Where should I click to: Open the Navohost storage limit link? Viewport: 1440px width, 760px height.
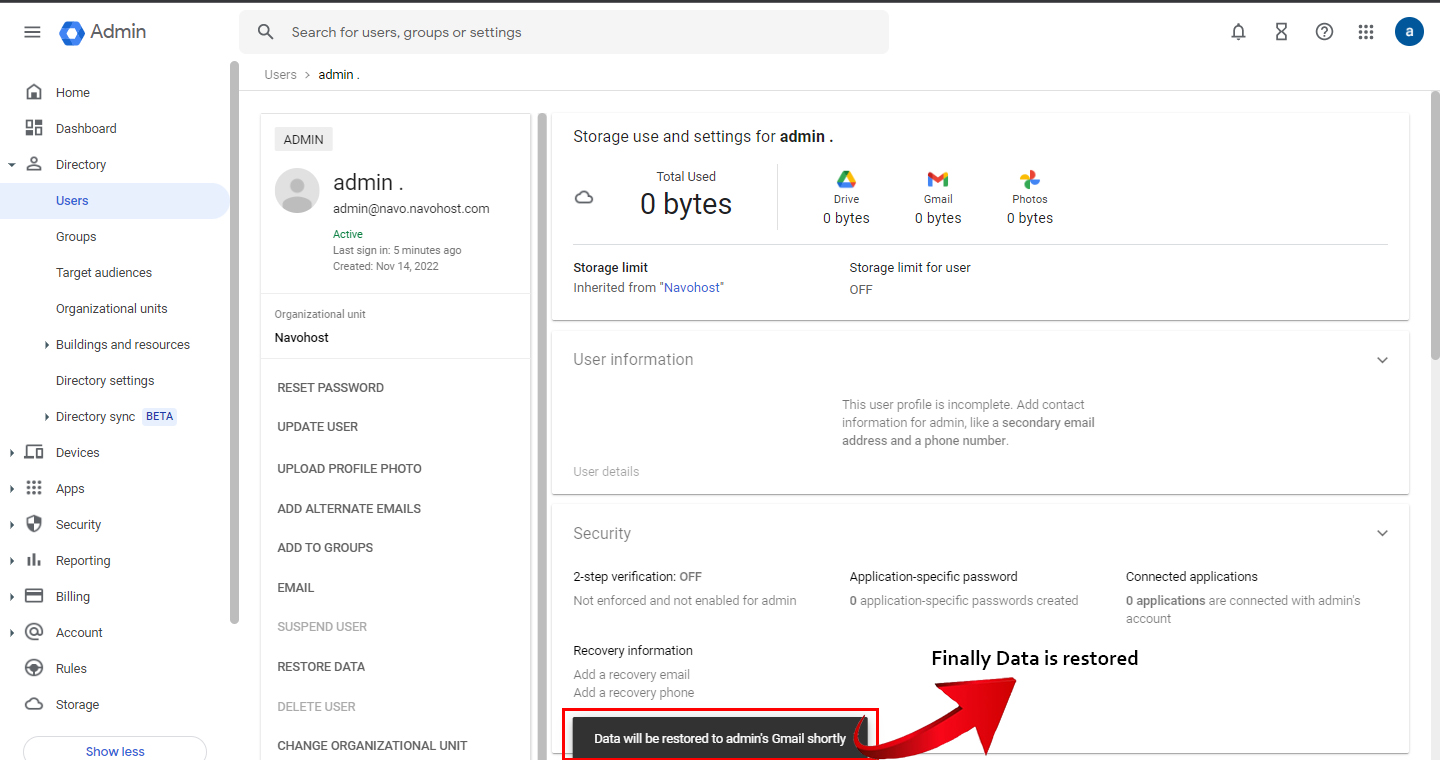point(693,288)
